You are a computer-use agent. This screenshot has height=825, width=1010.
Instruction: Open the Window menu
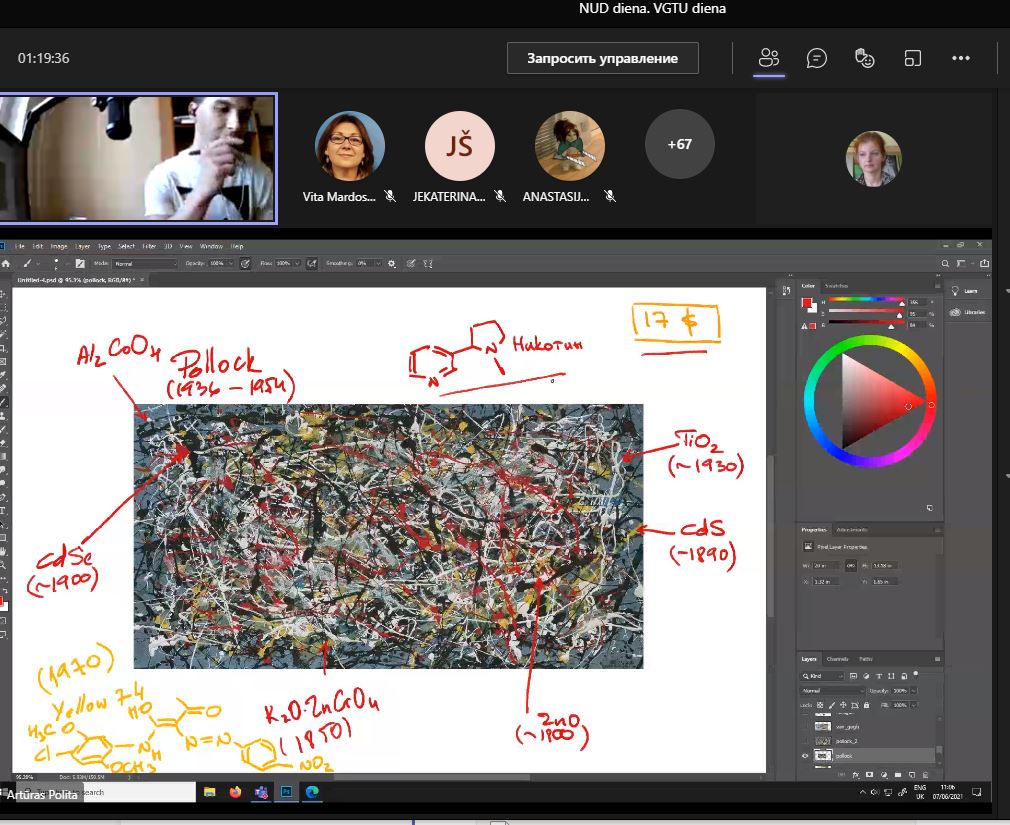tap(211, 246)
